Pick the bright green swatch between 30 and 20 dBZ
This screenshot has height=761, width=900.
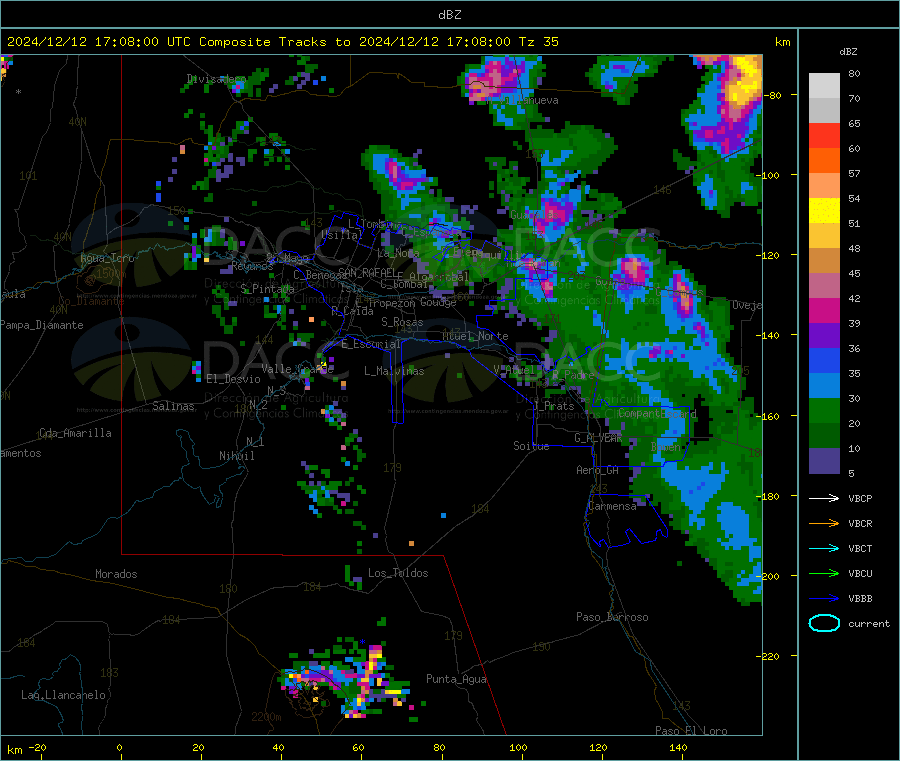[x=824, y=411]
